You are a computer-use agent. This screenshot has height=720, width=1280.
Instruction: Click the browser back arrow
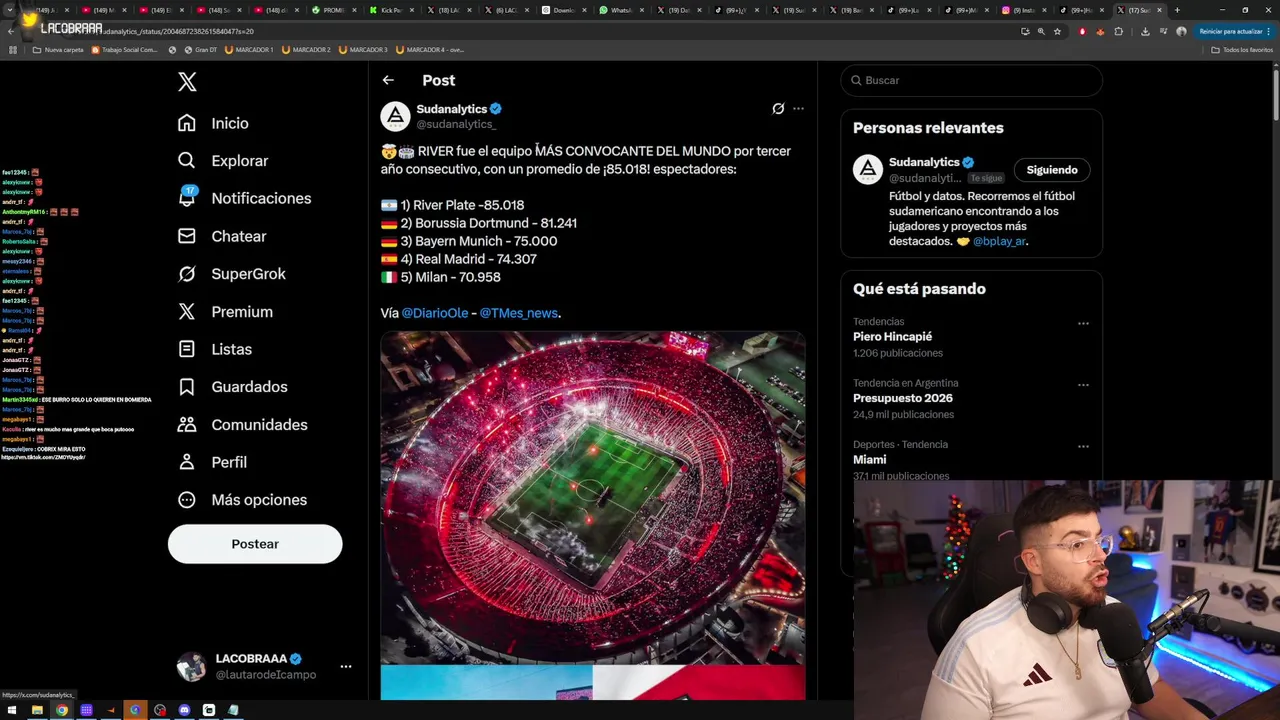coord(10,31)
